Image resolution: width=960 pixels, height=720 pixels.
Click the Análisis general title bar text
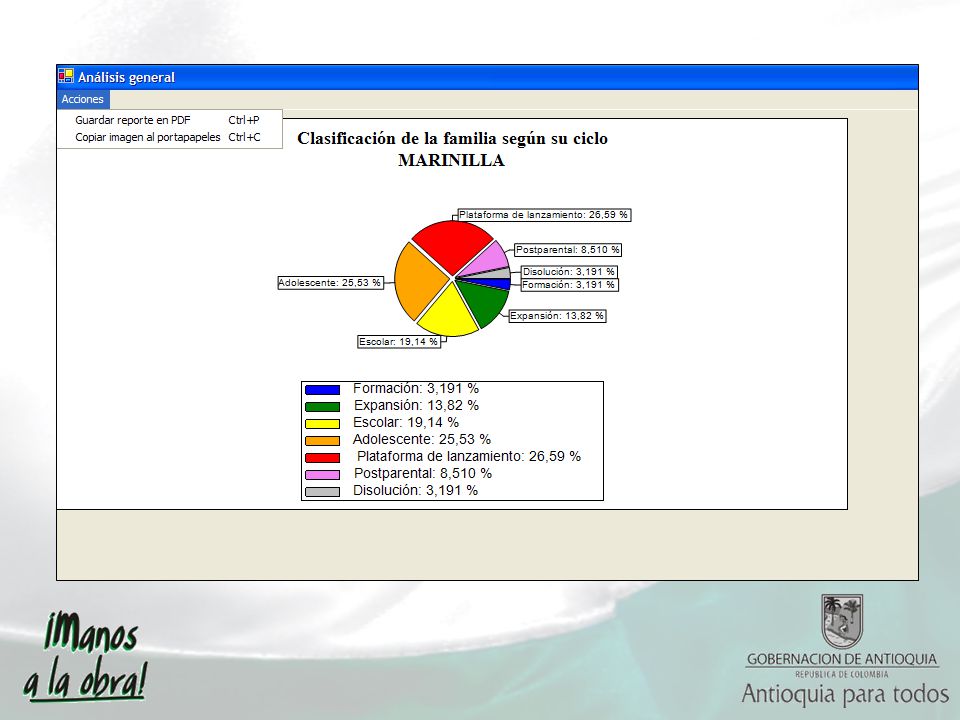126,77
